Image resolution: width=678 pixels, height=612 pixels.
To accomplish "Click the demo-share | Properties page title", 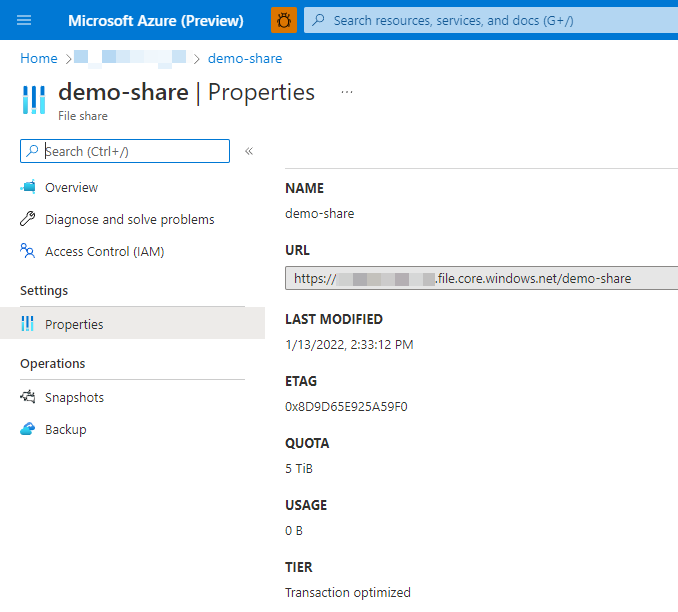I will [187, 93].
